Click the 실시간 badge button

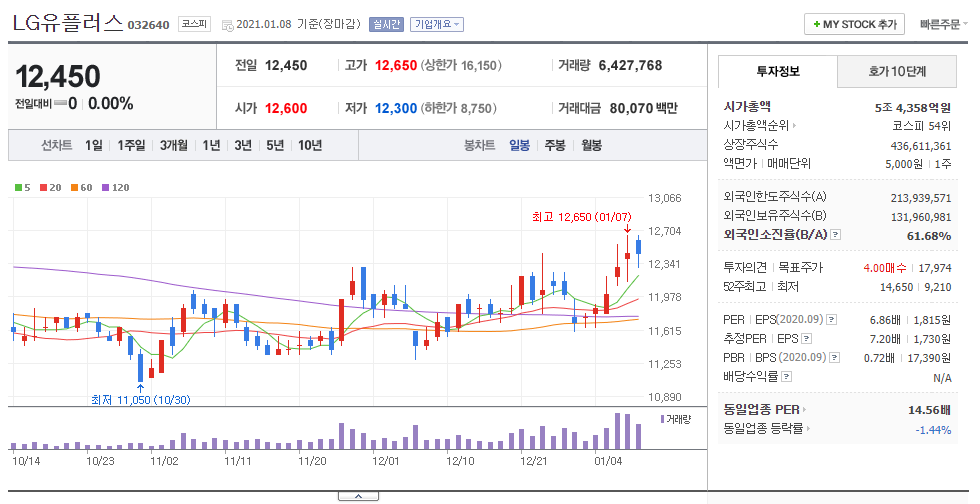coord(386,24)
